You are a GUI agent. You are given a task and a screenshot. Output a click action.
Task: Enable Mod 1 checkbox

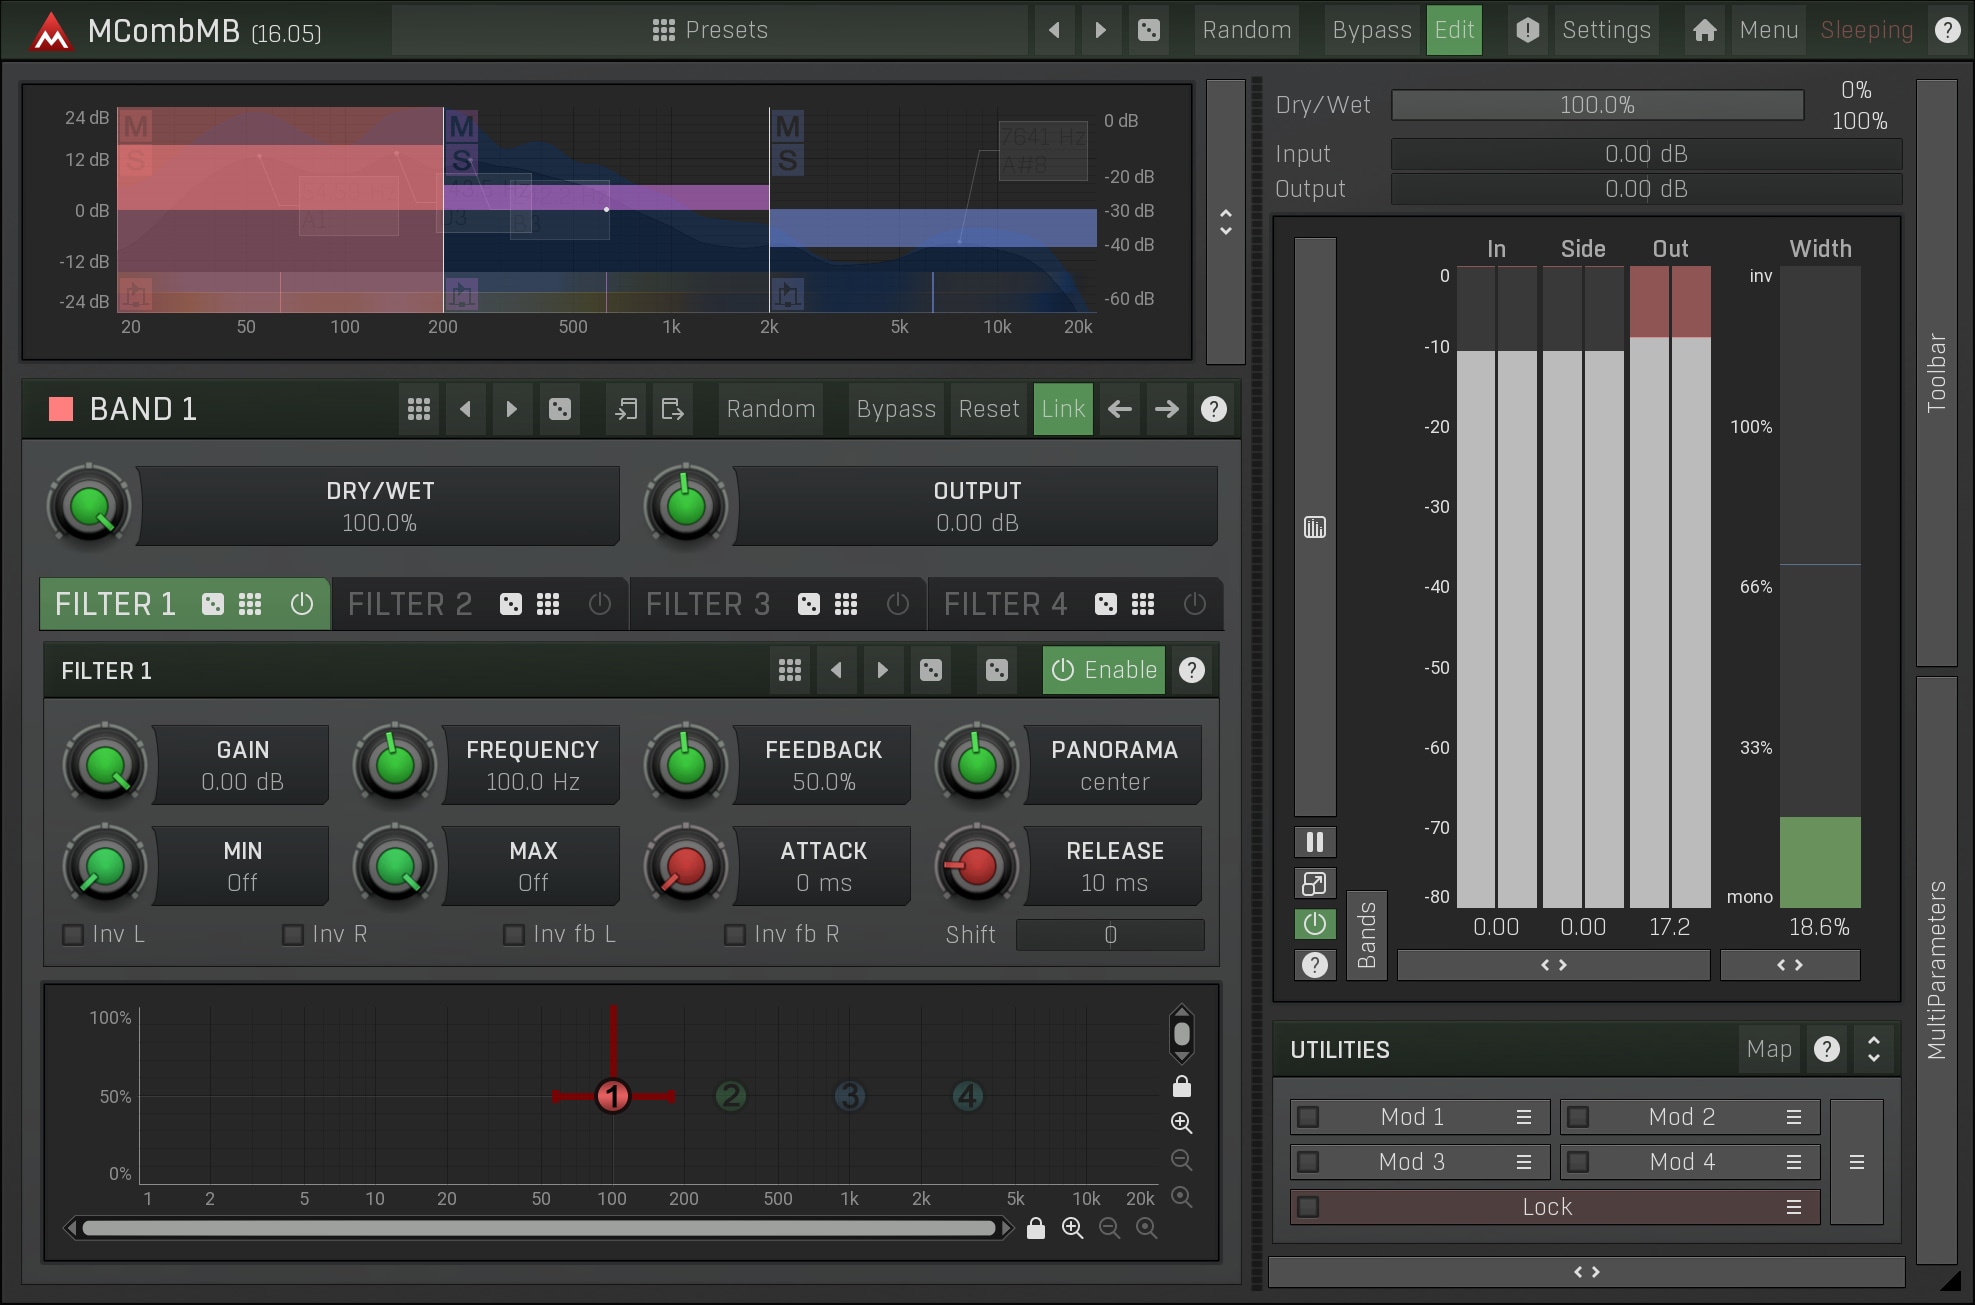[x=1308, y=1117]
